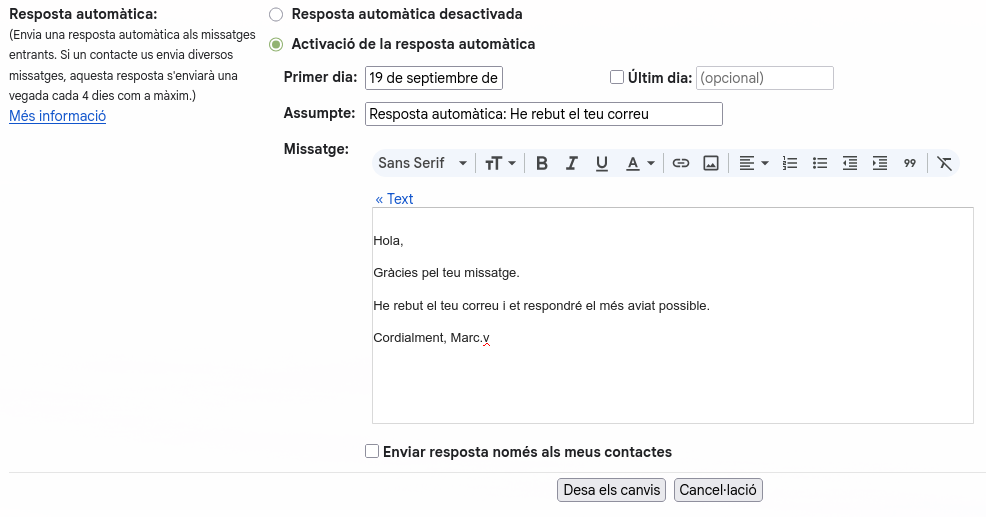
Task: Increase indent of message text
Action: pos(880,163)
